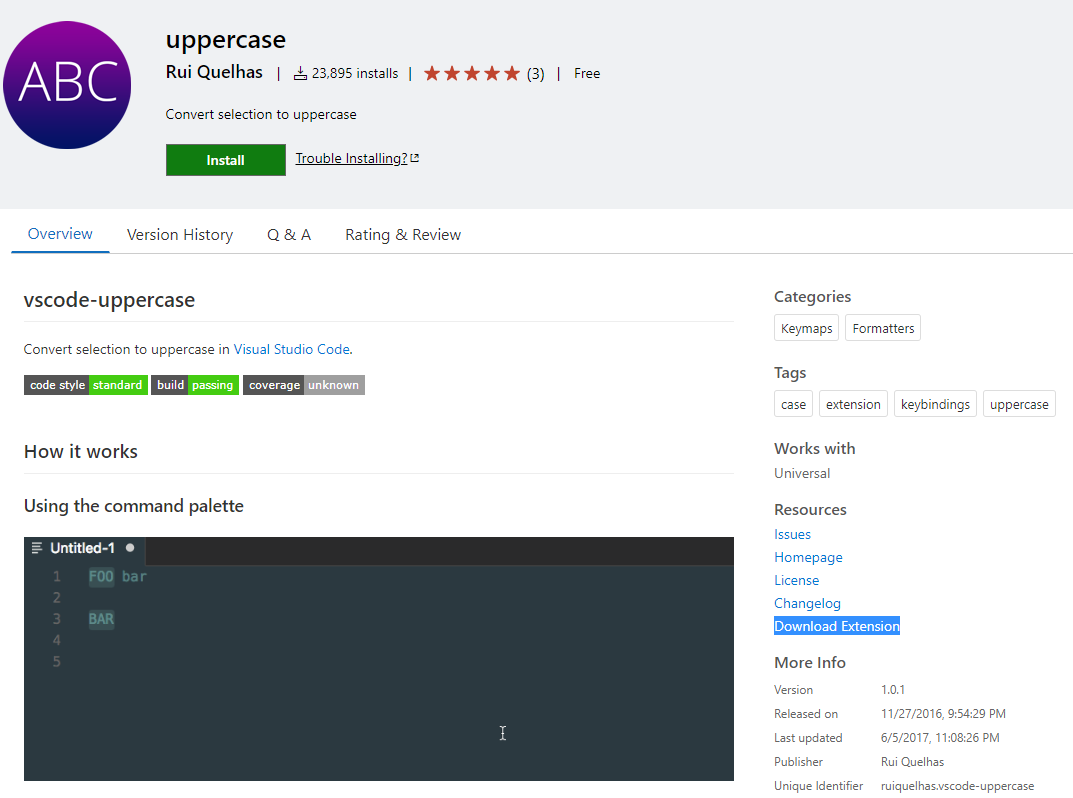Click the build passing badge
The image size is (1073, 798).
pos(195,385)
